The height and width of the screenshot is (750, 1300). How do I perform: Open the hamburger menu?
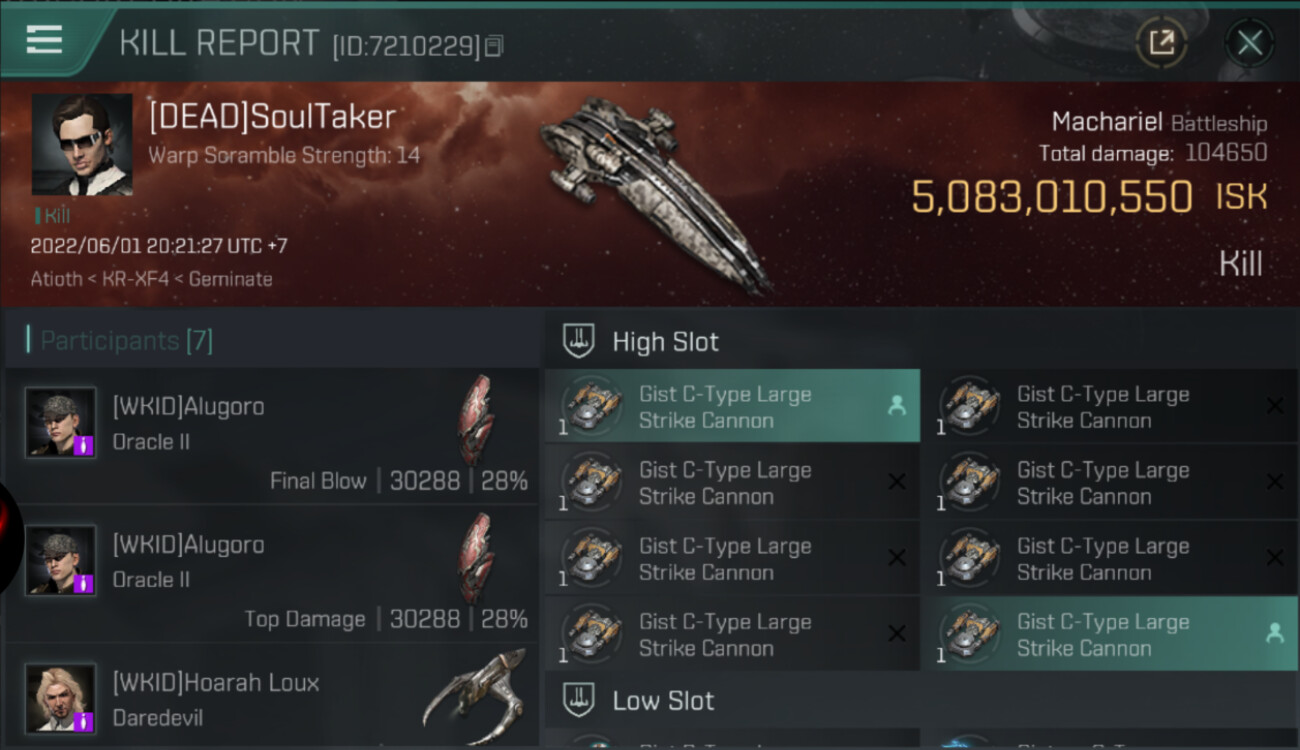[44, 40]
